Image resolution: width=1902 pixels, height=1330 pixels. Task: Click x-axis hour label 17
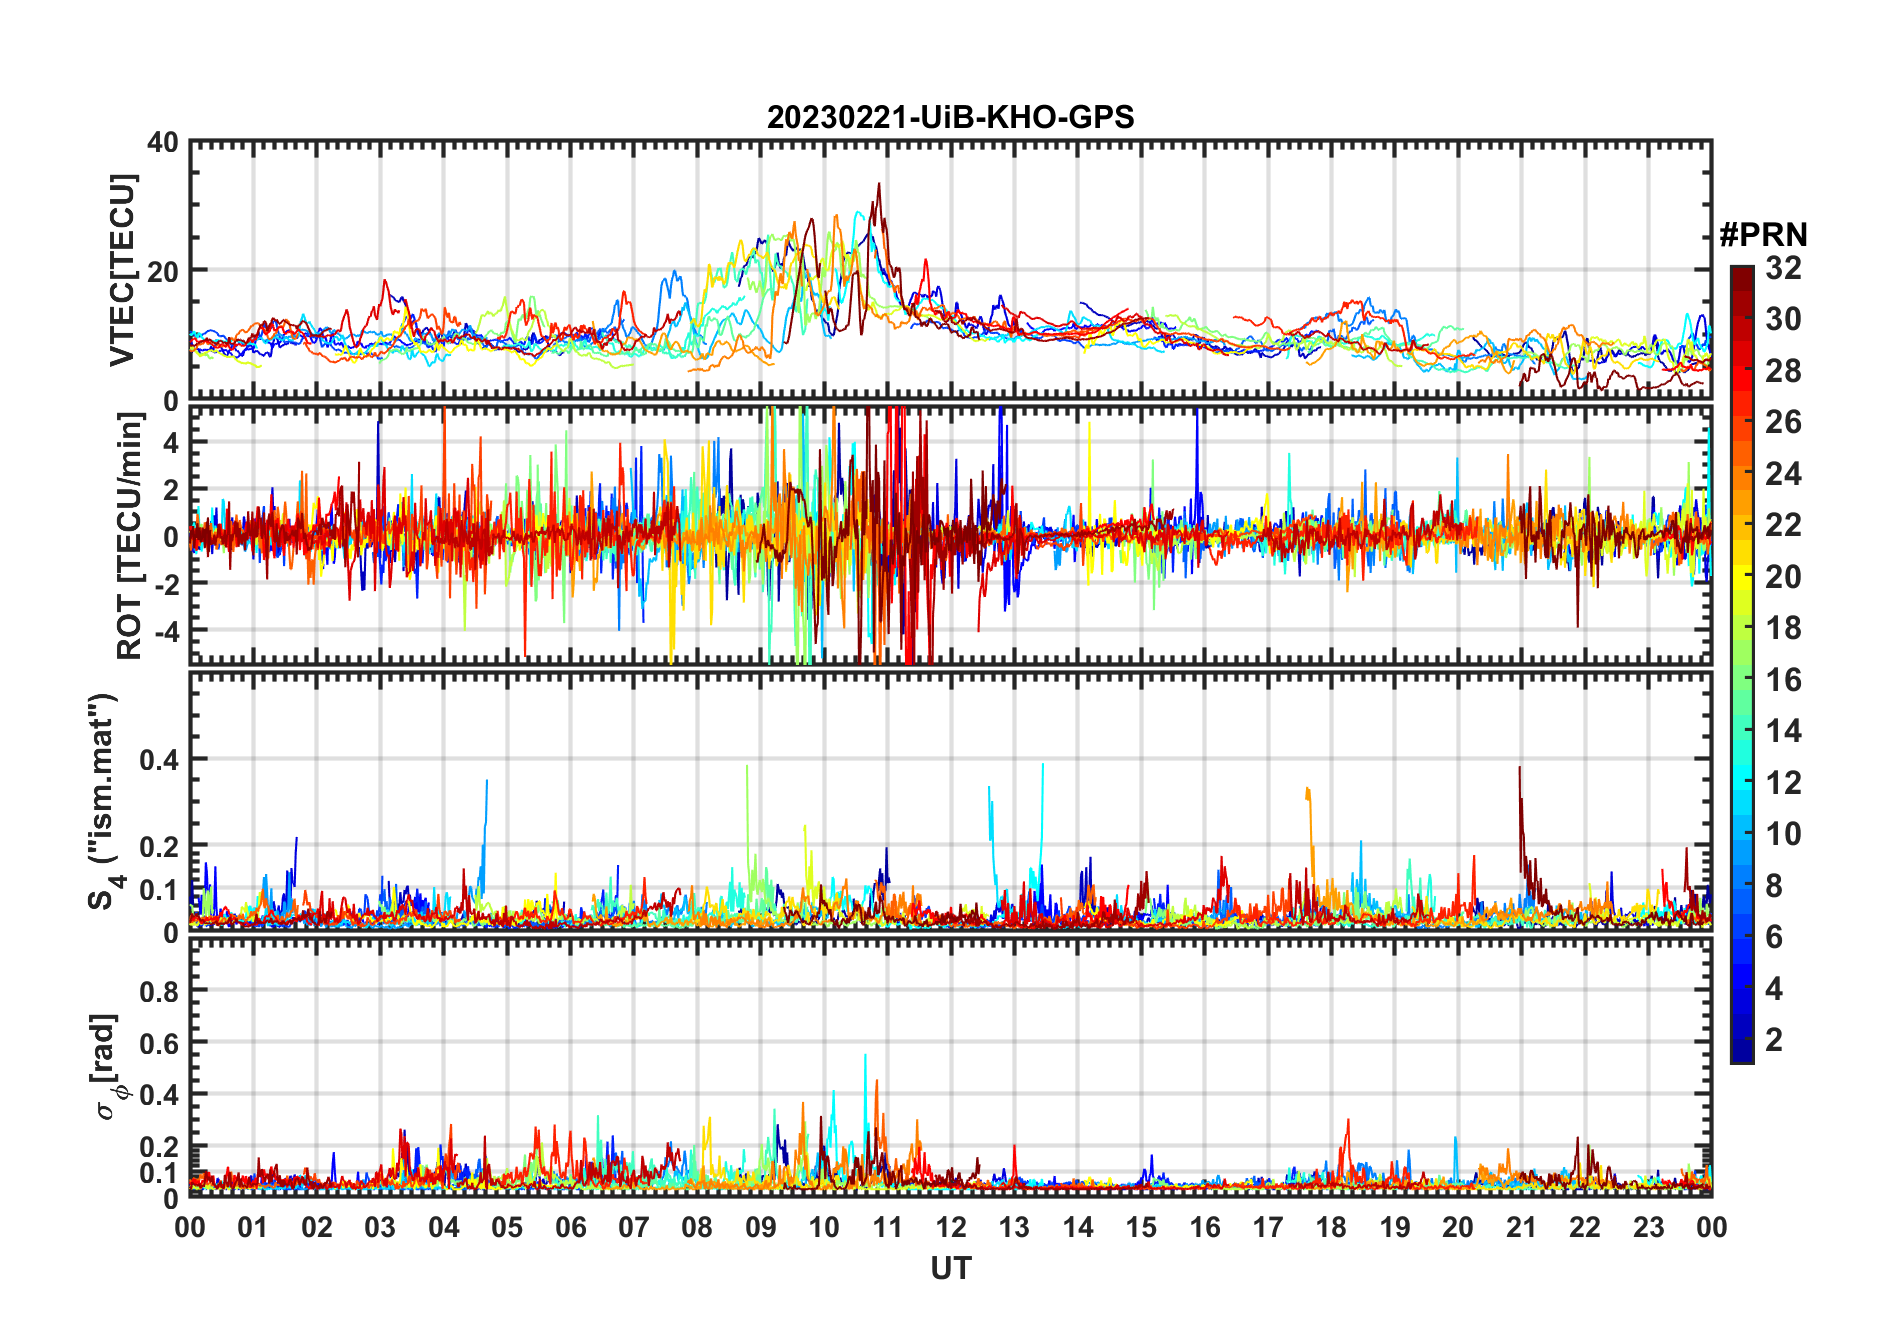pyautogui.click(x=1268, y=1227)
